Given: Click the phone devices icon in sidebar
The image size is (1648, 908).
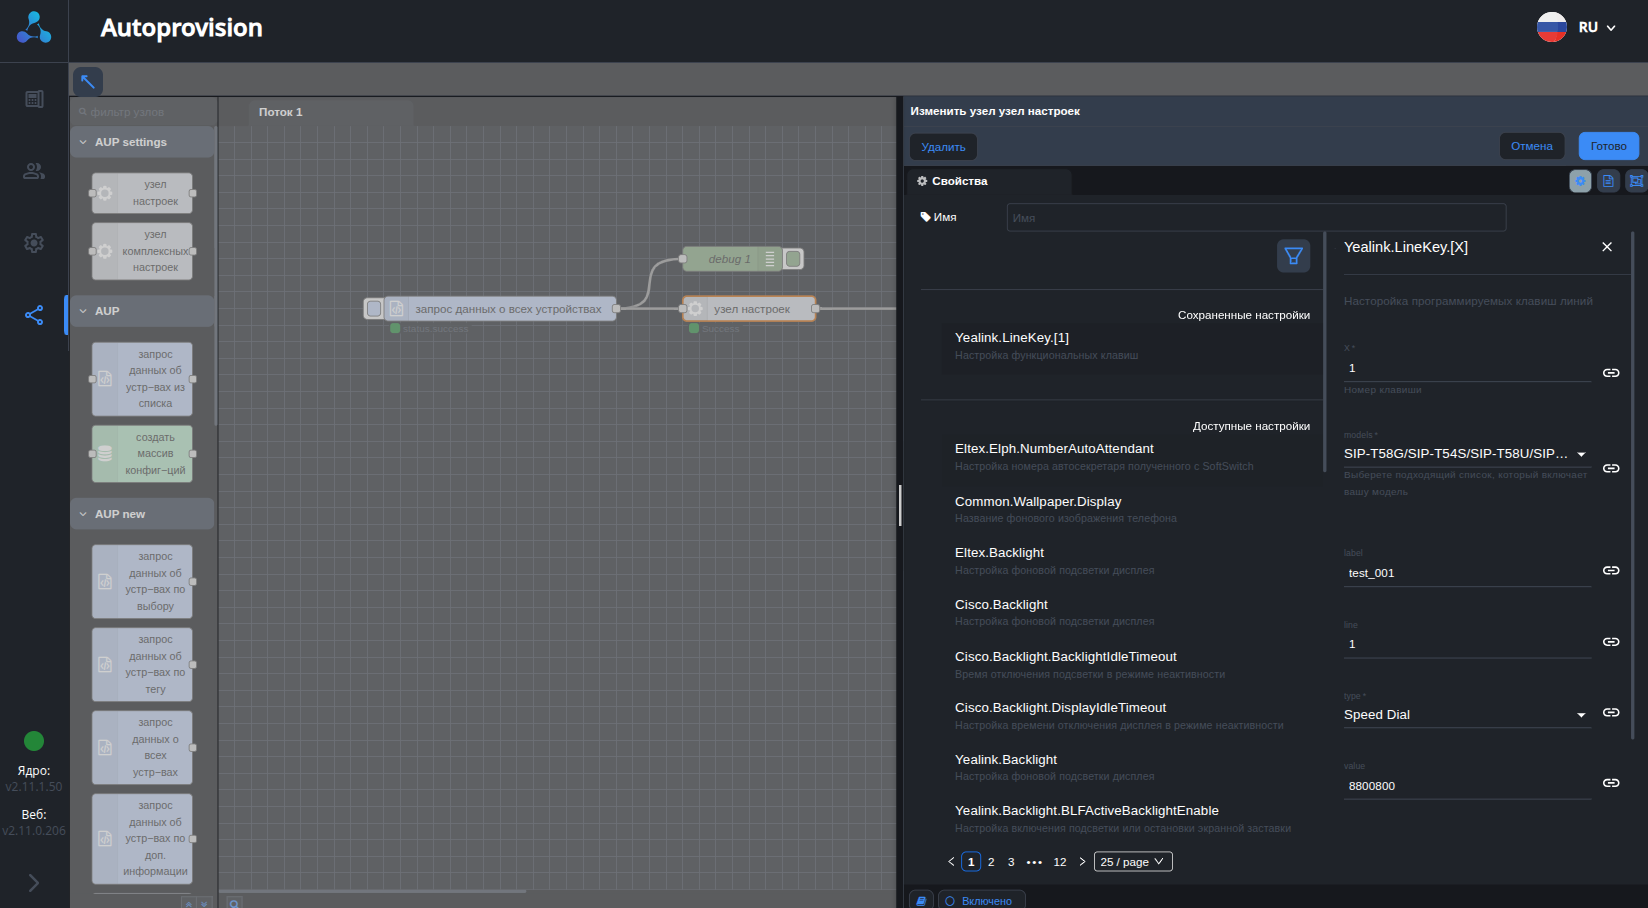Looking at the screenshot, I should 34,99.
